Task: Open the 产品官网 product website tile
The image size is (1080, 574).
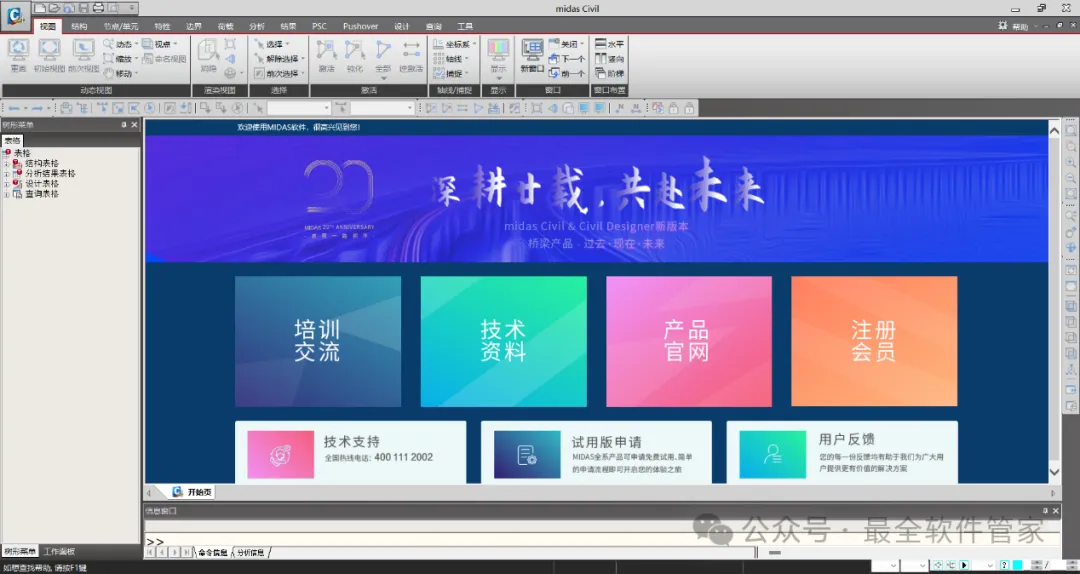Action: click(x=689, y=341)
